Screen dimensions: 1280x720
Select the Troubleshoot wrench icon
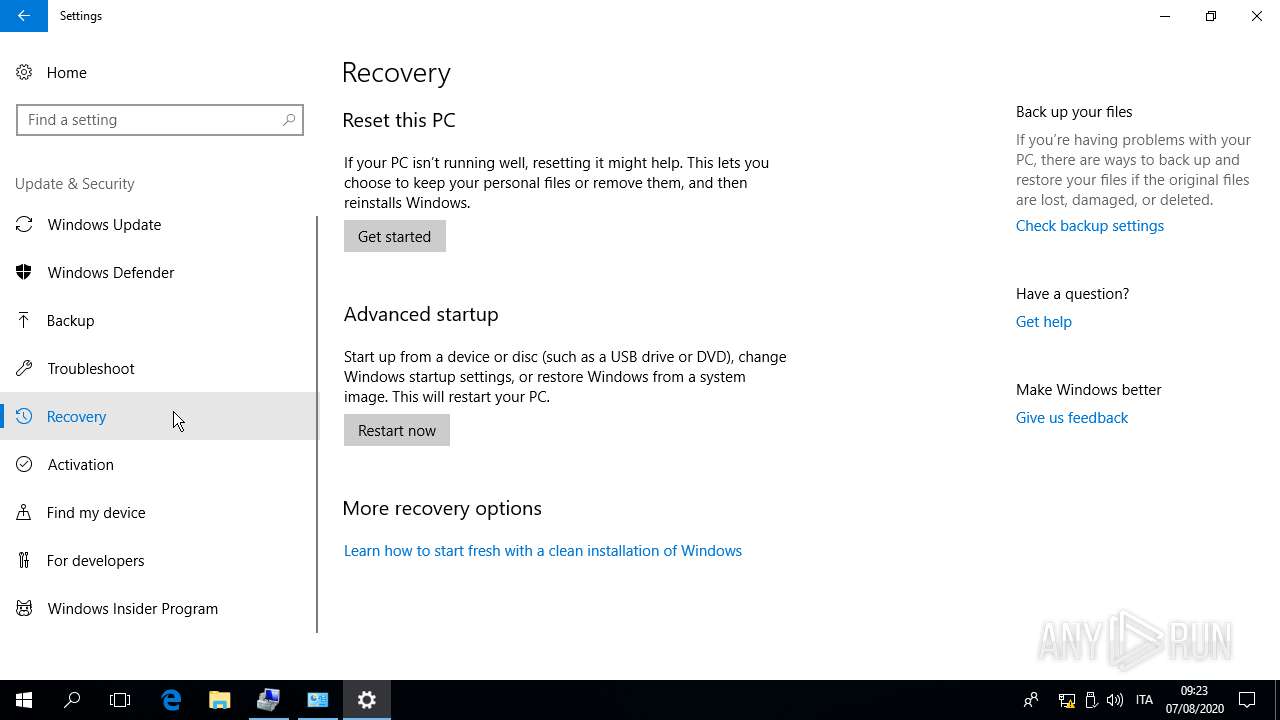point(24,368)
